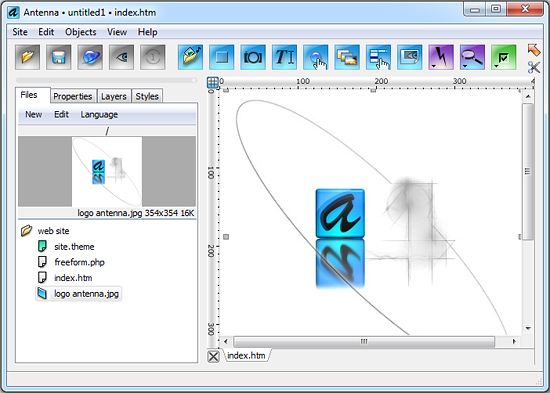Switch to the Files tab
The image size is (550, 393).
[x=29, y=95]
